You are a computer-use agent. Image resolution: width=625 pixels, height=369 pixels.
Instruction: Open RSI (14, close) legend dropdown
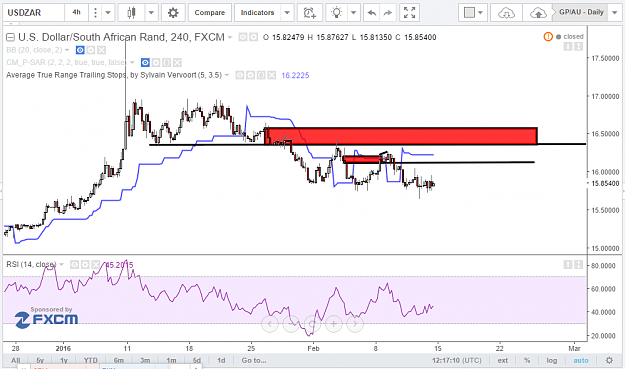[x=61, y=265]
